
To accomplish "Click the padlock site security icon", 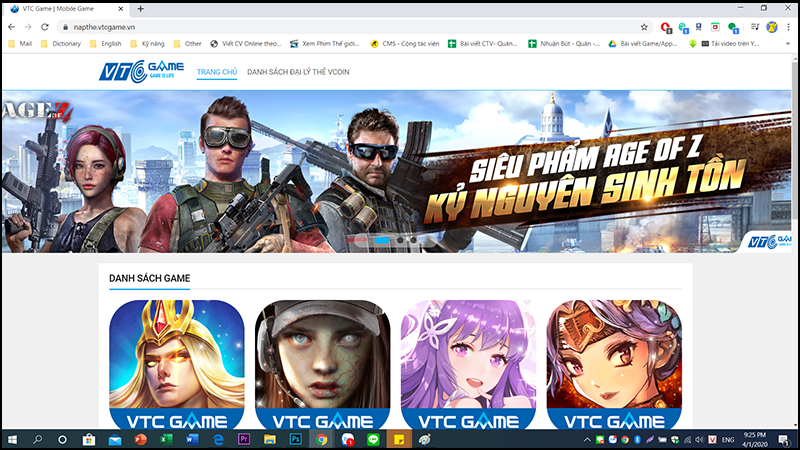I will [65, 27].
